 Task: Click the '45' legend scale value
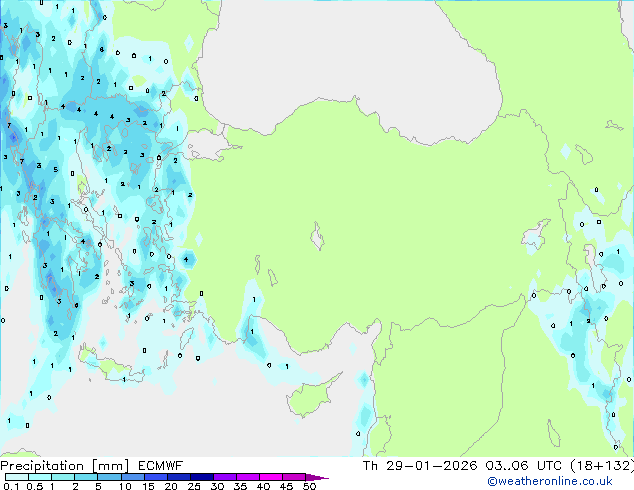[286, 486]
